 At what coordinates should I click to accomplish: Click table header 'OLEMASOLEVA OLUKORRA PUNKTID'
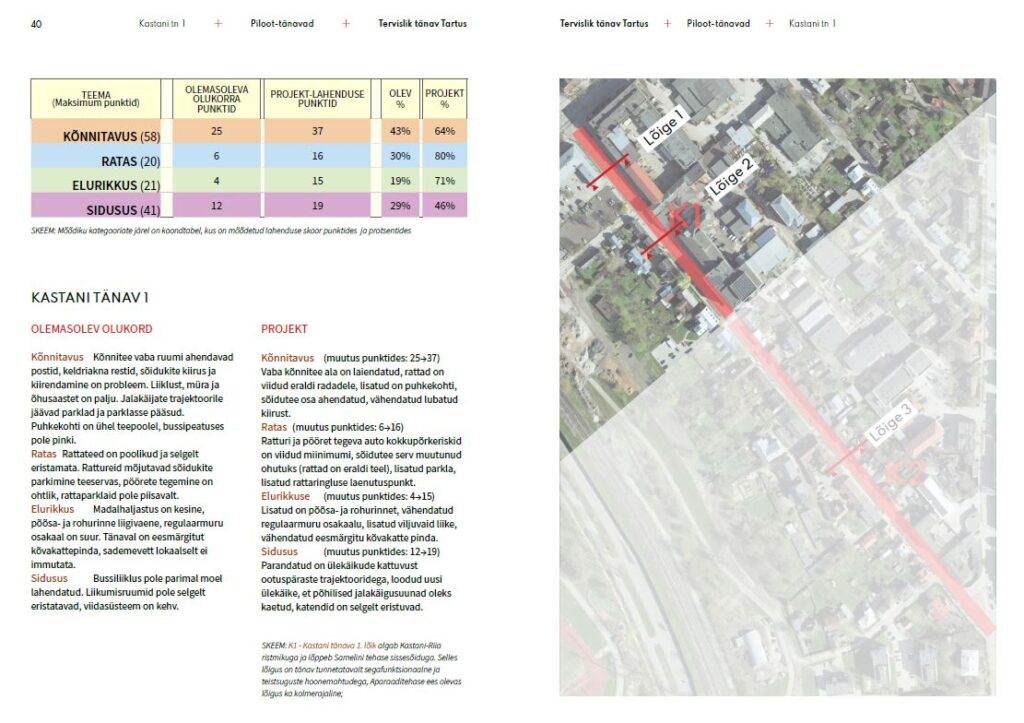[x=216, y=99]
